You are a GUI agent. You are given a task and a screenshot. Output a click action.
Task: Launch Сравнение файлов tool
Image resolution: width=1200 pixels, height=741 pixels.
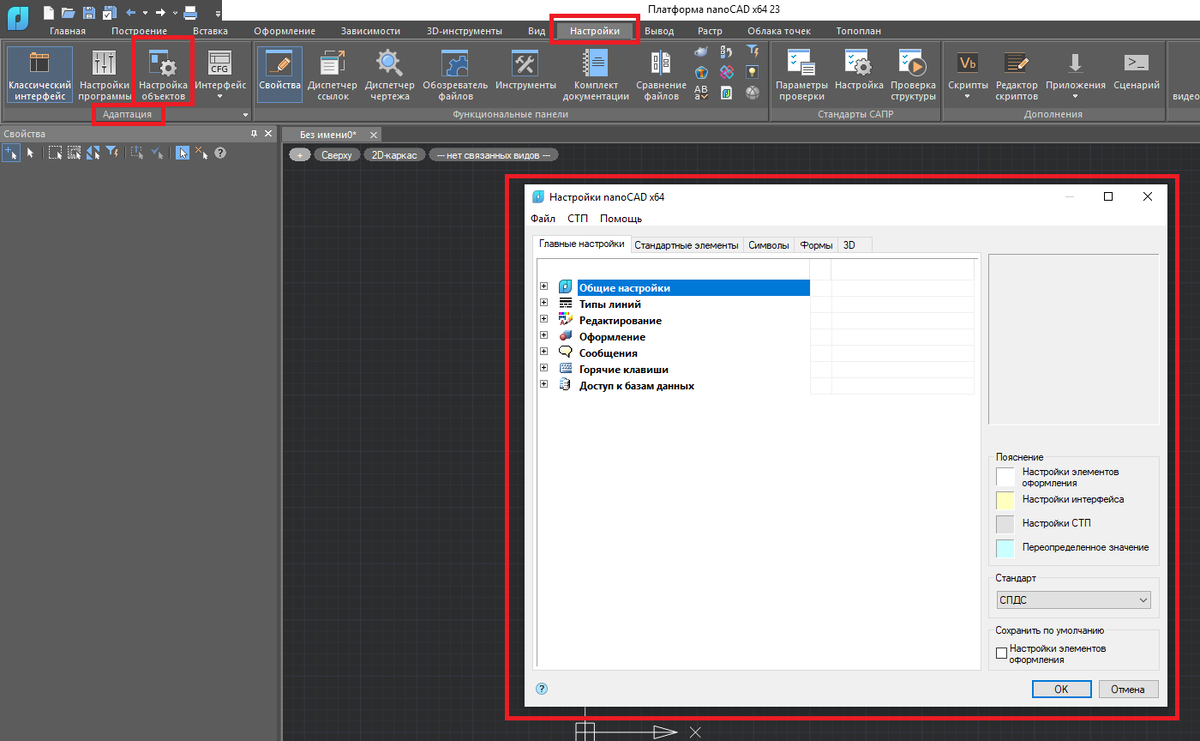(661, 75)
